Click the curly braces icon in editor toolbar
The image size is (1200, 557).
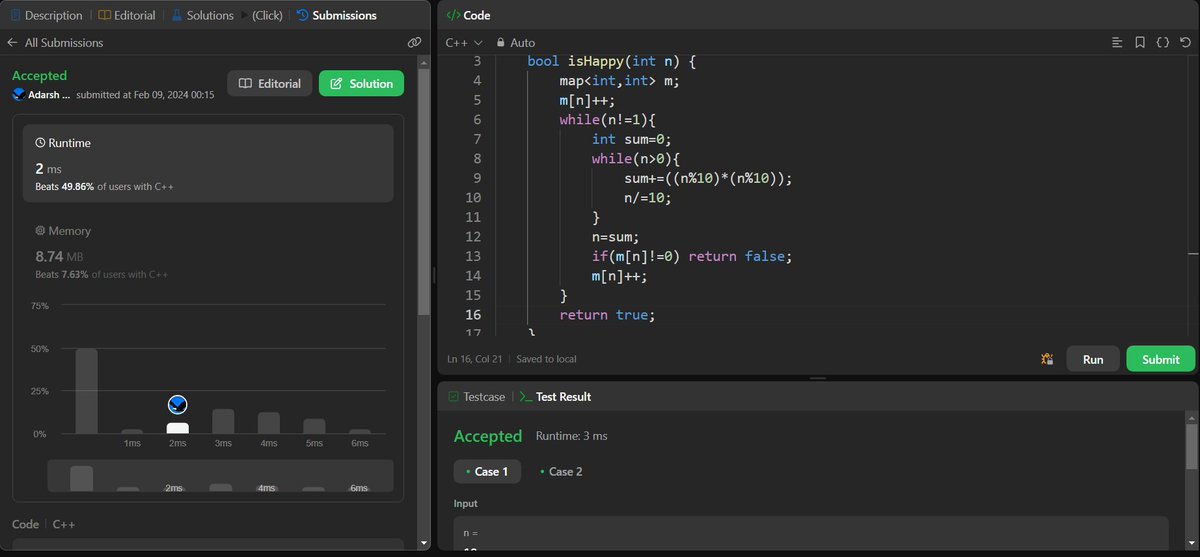1162,43
